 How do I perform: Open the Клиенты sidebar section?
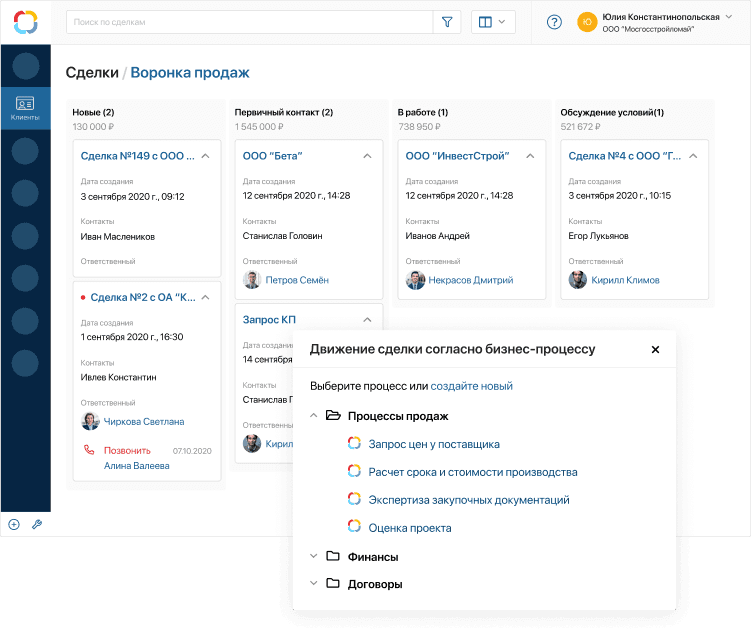[25, 108]
